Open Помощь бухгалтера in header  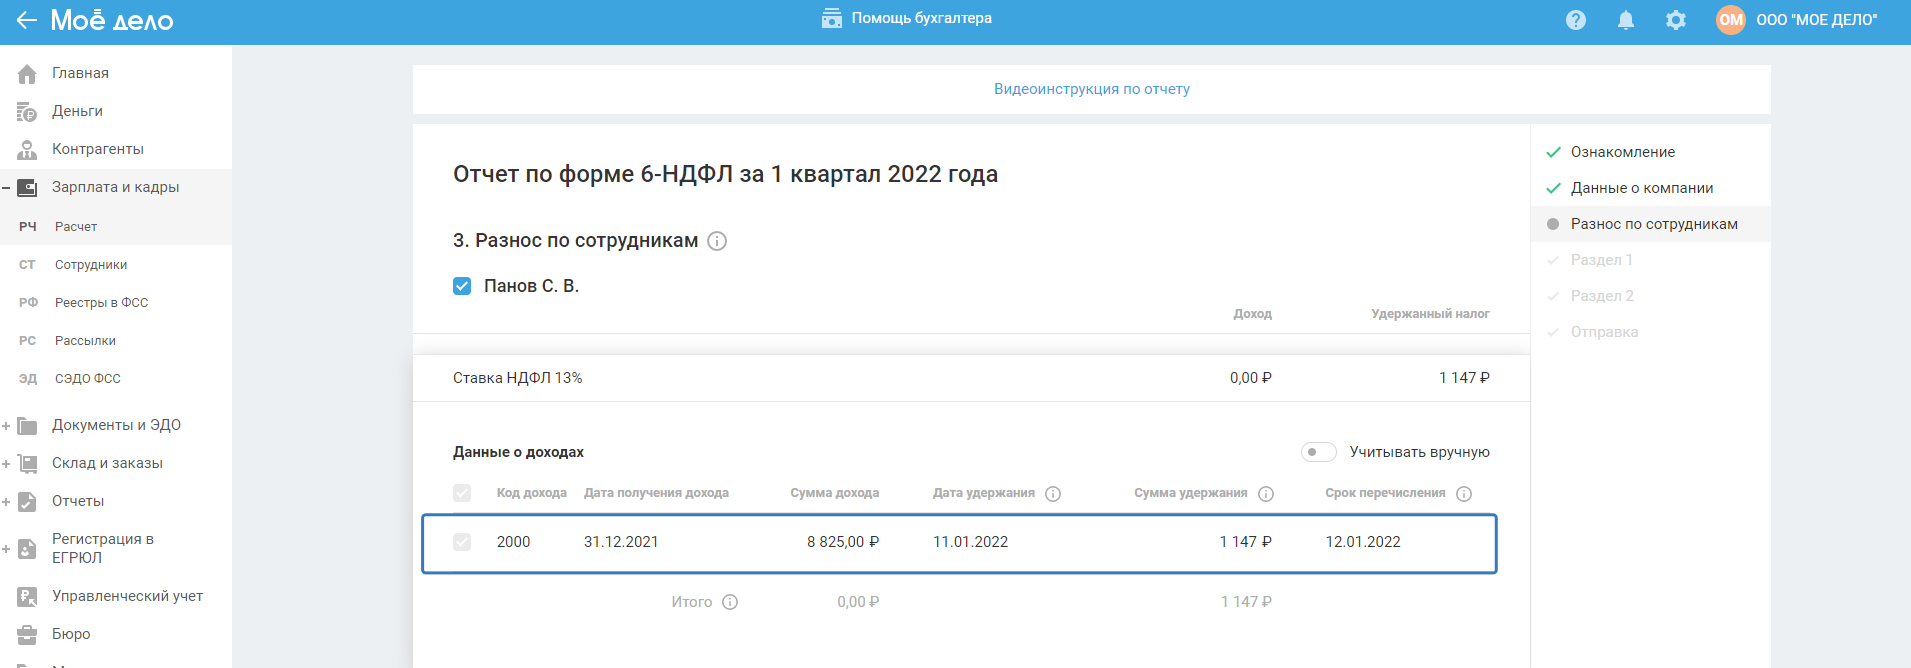tap(907, 18)
